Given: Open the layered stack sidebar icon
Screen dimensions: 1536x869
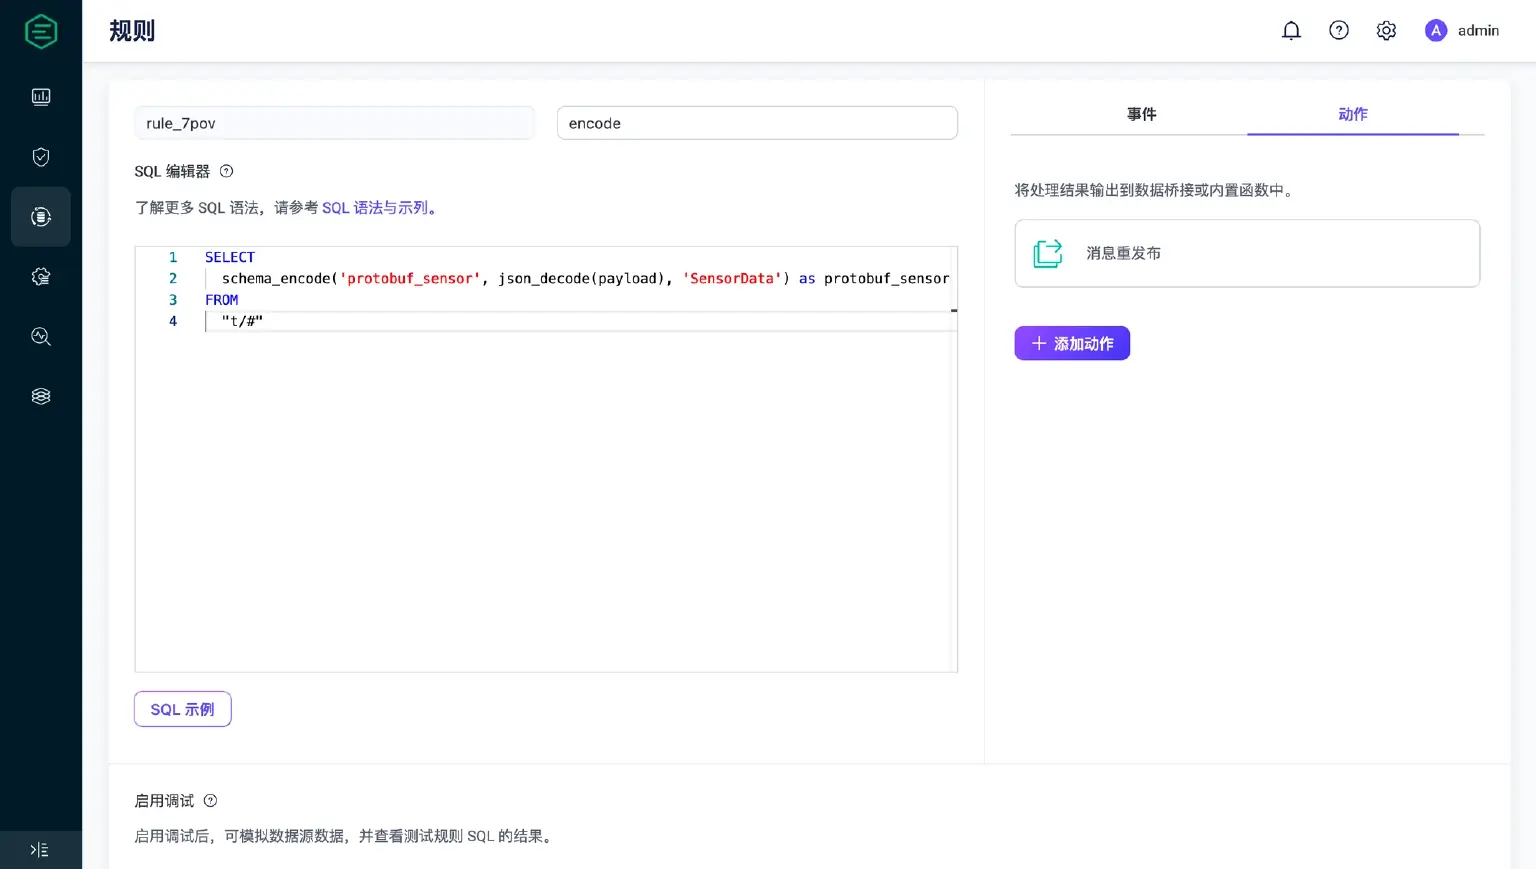Looking at the screenshot, I should click(41, 397).
